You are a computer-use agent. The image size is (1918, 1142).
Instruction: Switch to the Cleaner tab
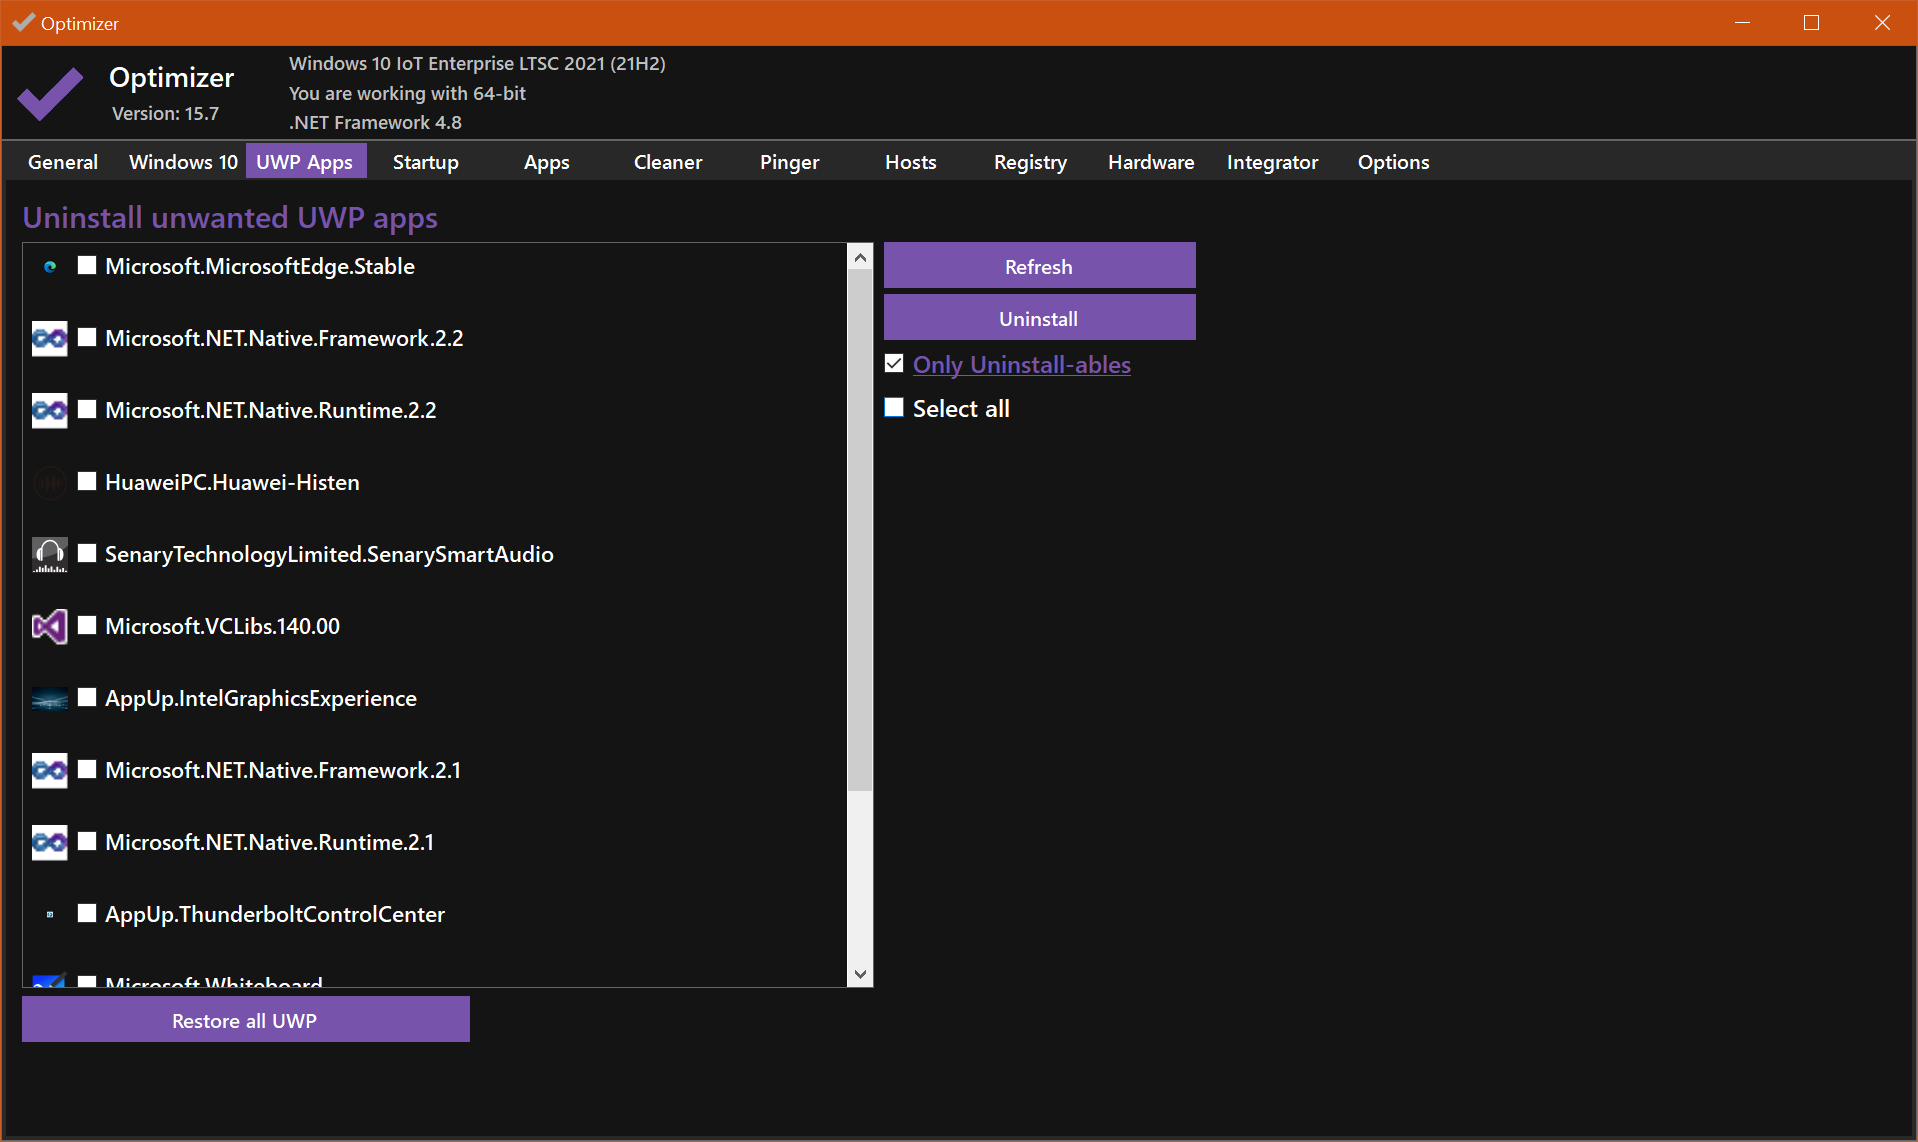click(668, 162)
